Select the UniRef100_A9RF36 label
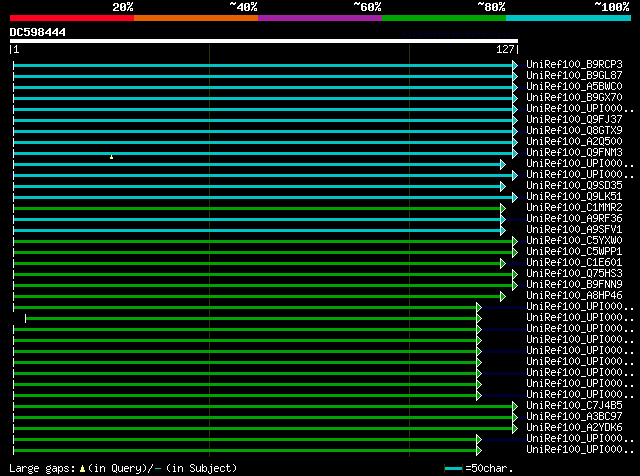This screenshot has width=640, height=476. tap(574, 219)
